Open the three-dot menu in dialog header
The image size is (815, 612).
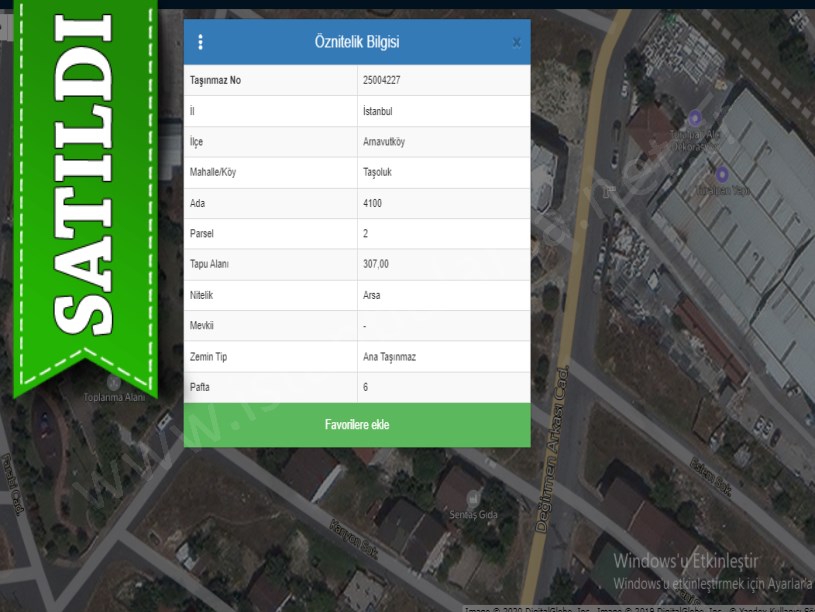[200, 42]
